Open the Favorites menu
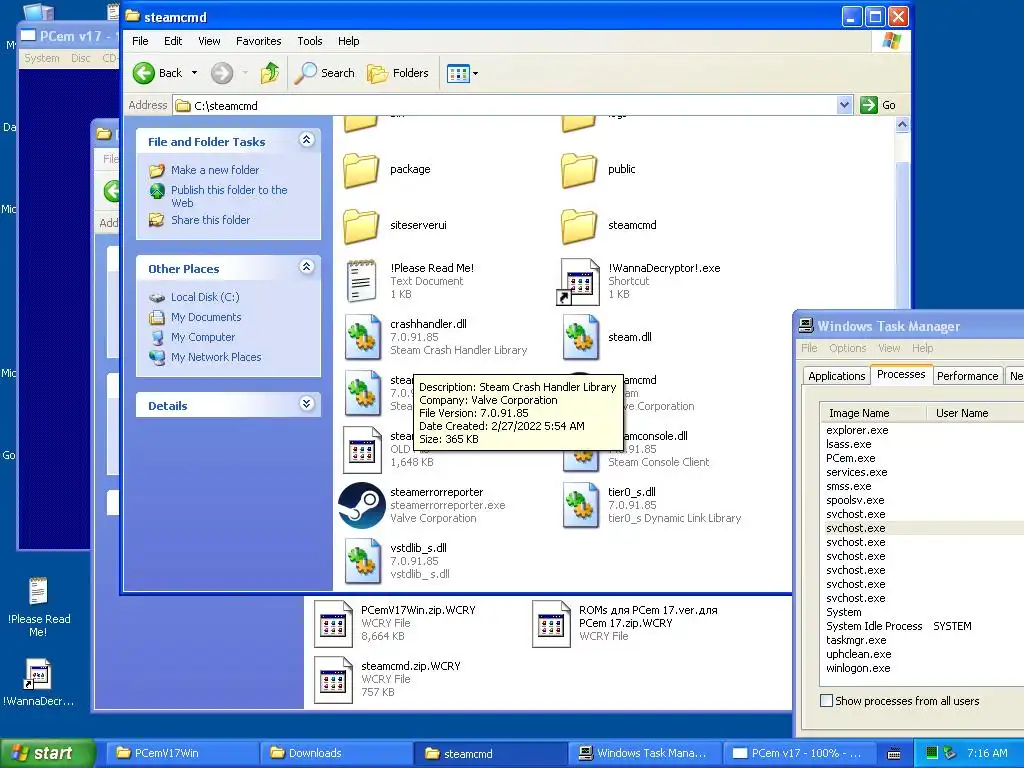This screenshot has height=768, width=1024. pyautogui.click(x=259, y=41)
